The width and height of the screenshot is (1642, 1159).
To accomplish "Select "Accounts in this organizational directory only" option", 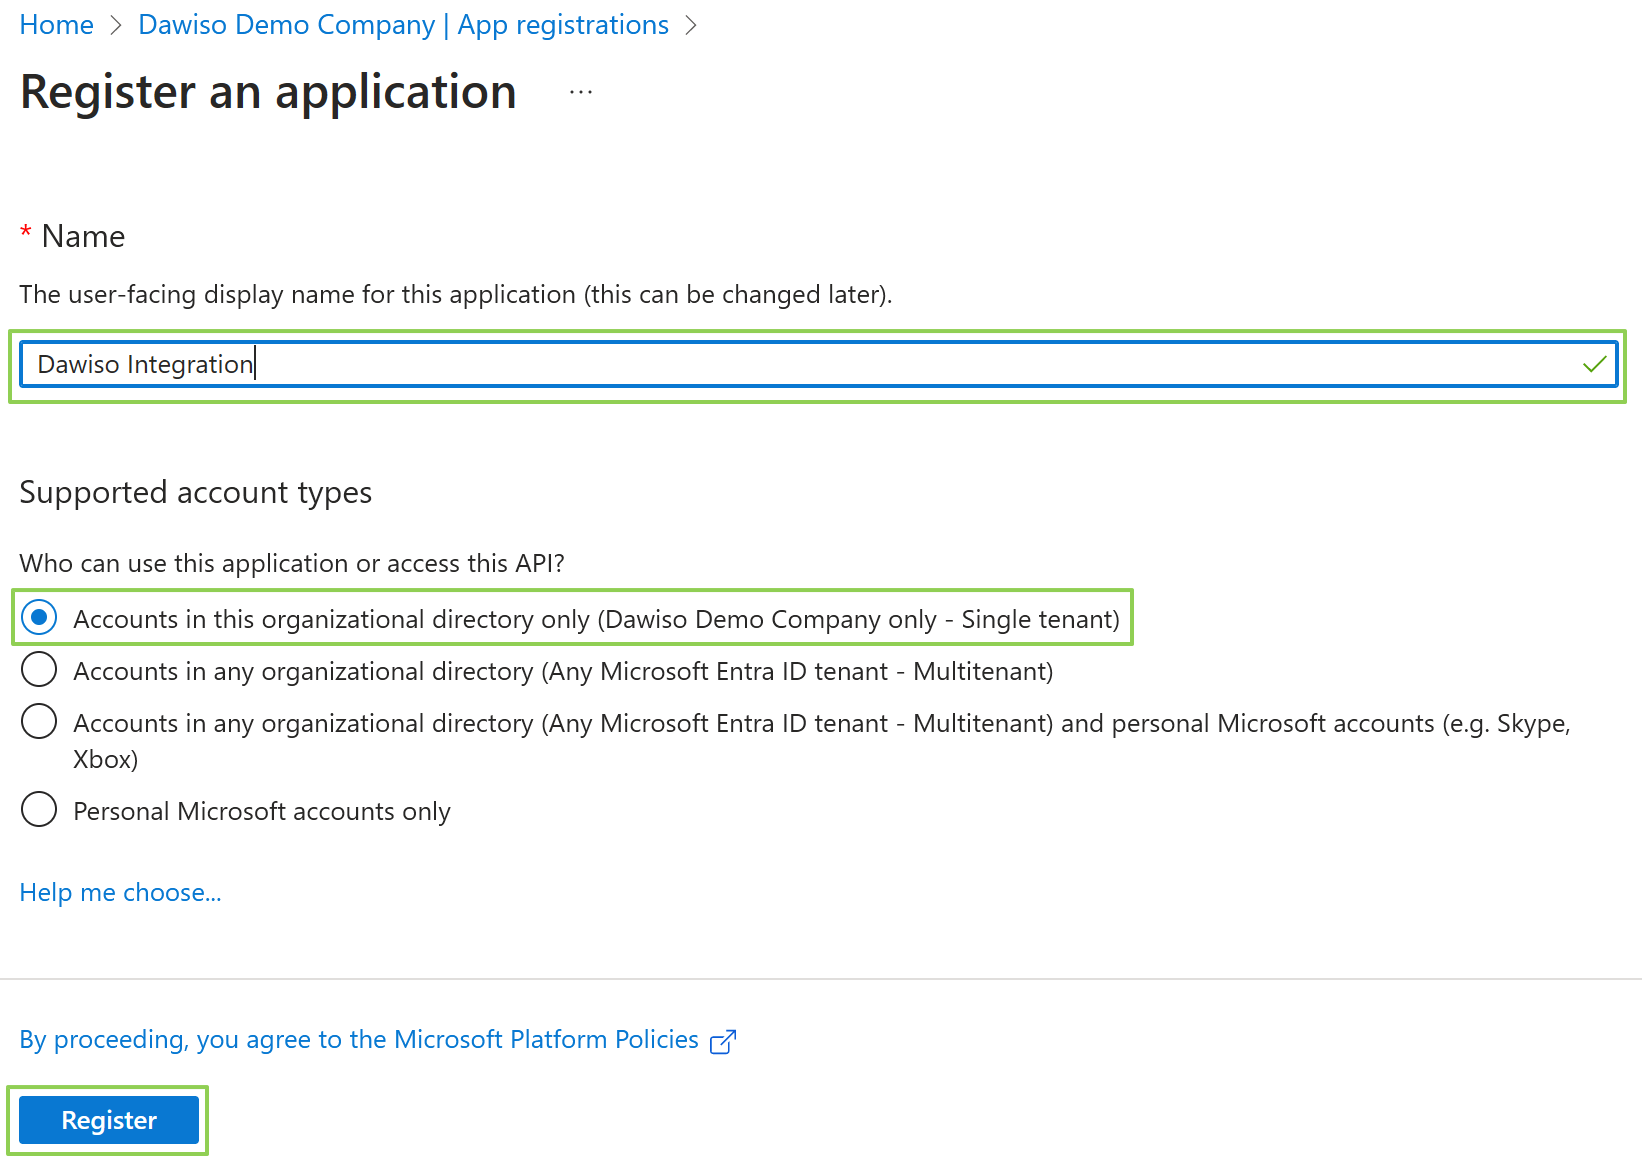I will [38, 618].
